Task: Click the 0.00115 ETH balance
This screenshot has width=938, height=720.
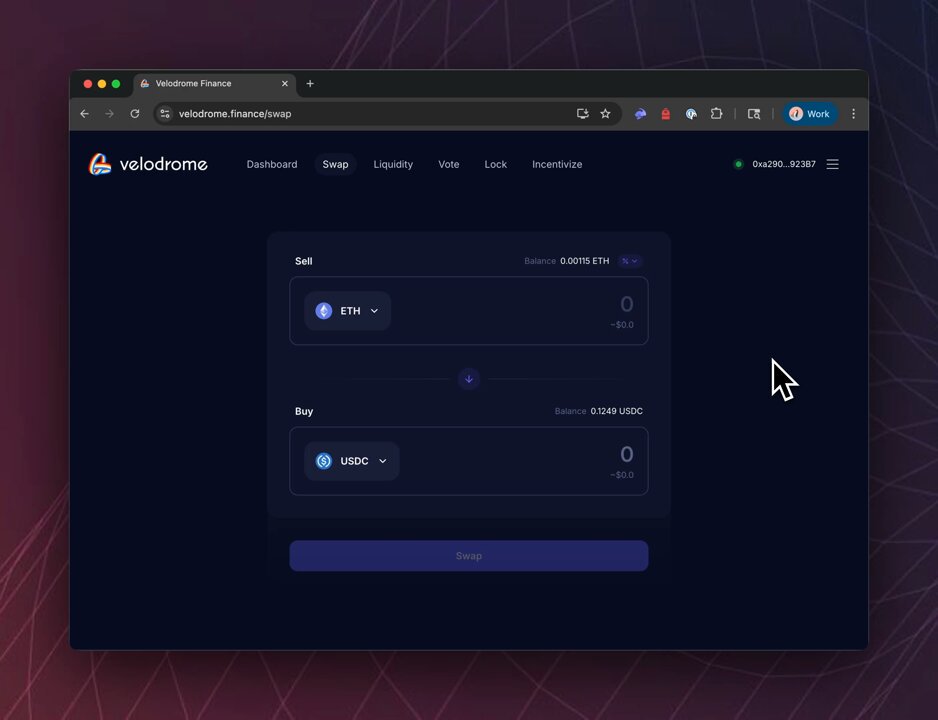Action: 584,261
